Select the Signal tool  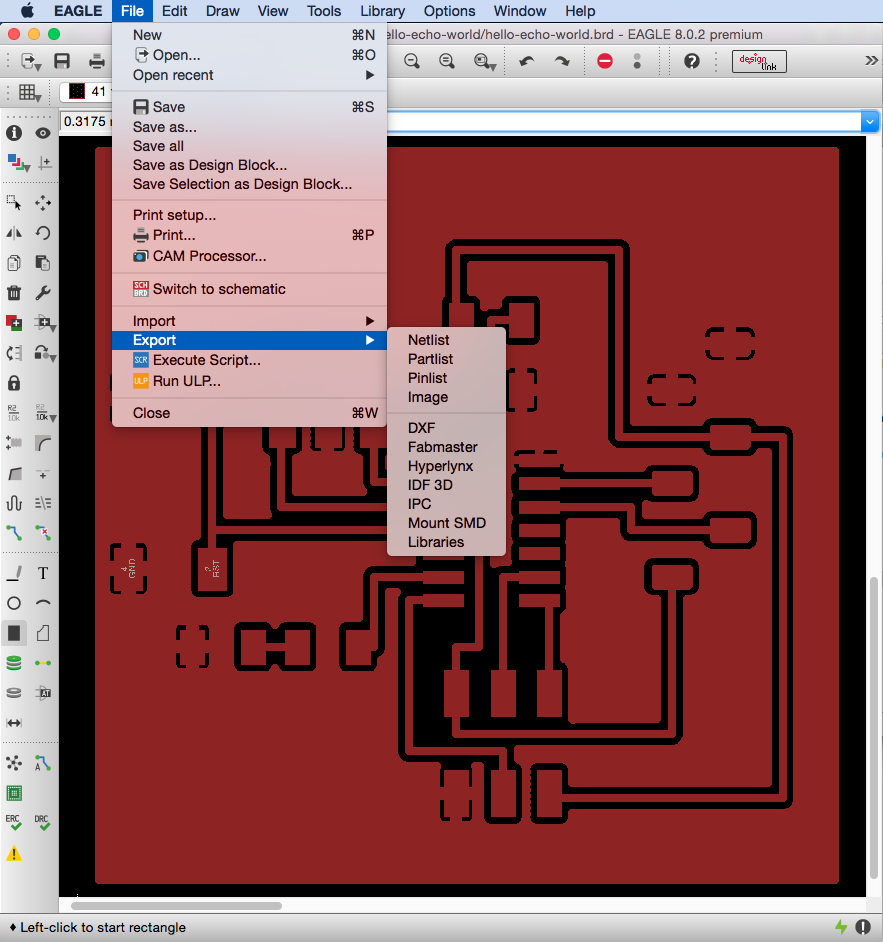[x=43, y=663]
